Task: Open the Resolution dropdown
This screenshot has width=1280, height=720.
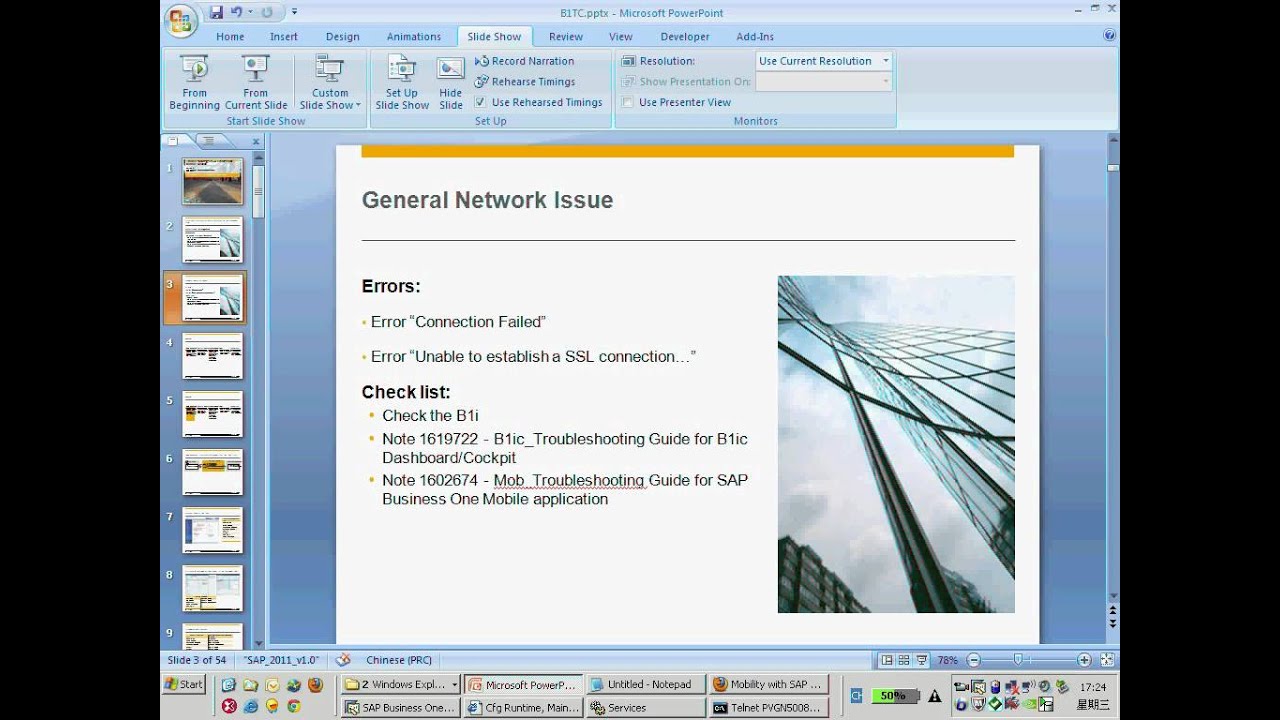Action: [x=885, y=61]
